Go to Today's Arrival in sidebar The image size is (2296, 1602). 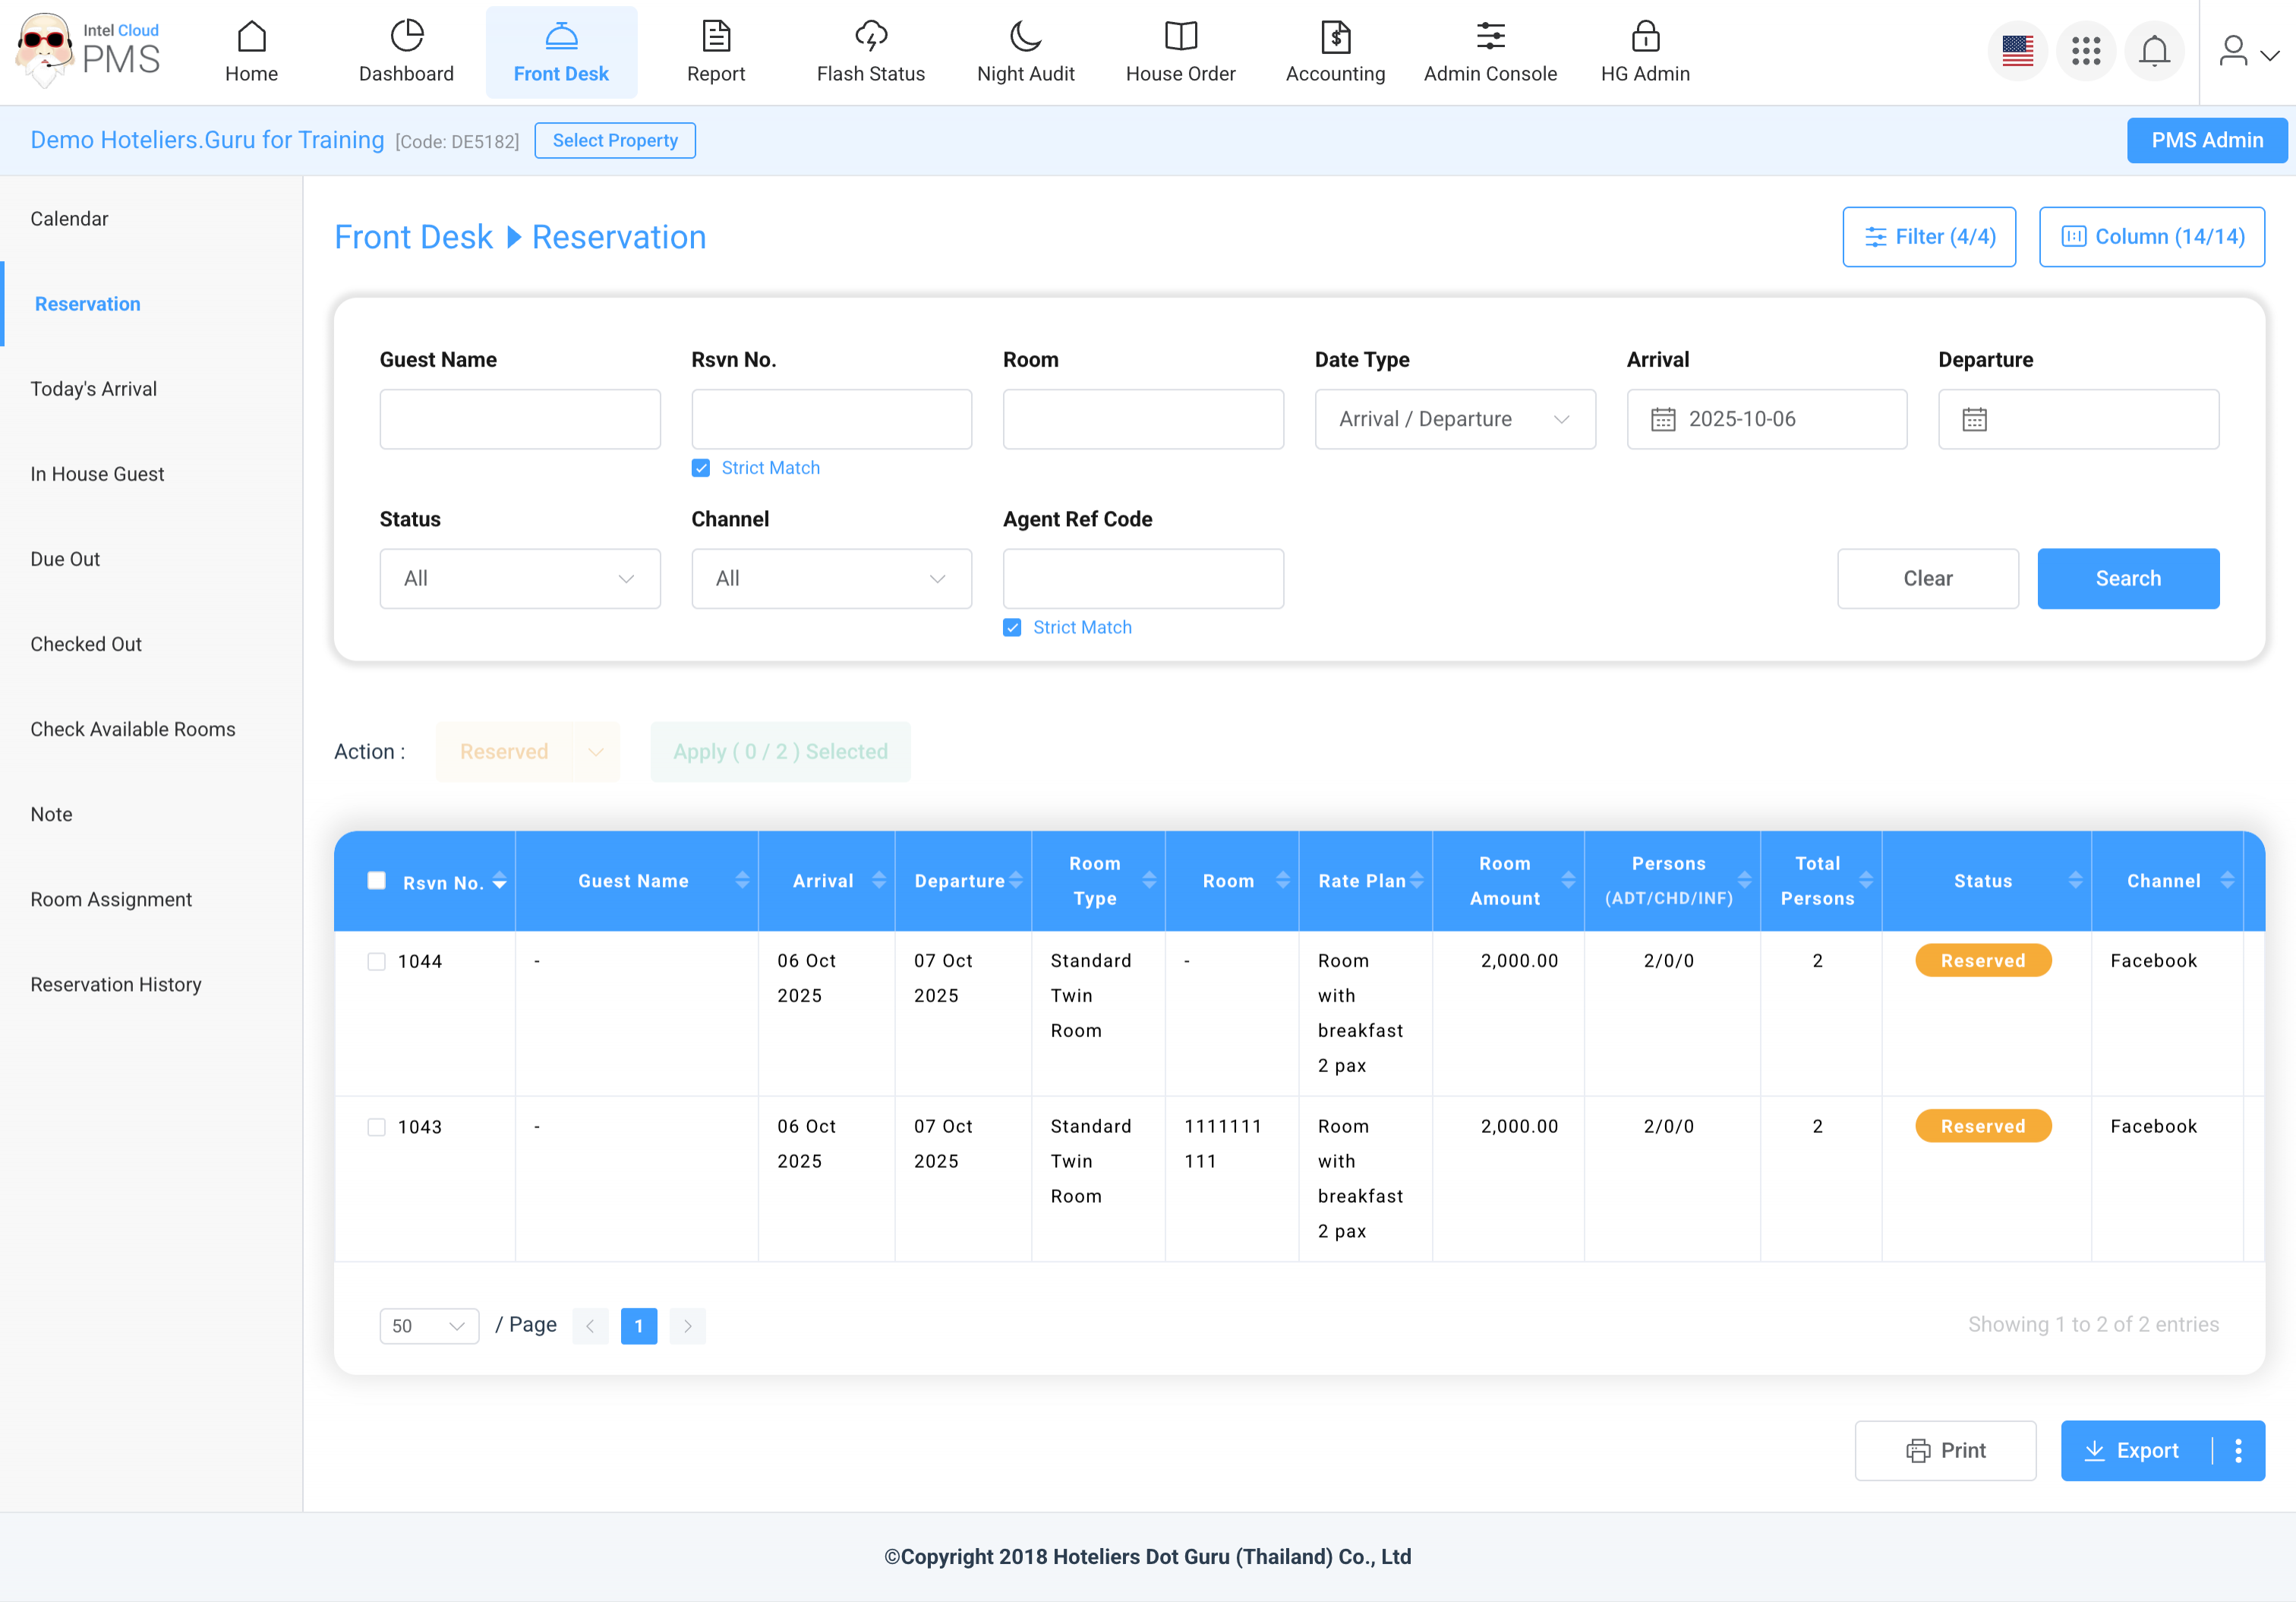pos(93,389)
